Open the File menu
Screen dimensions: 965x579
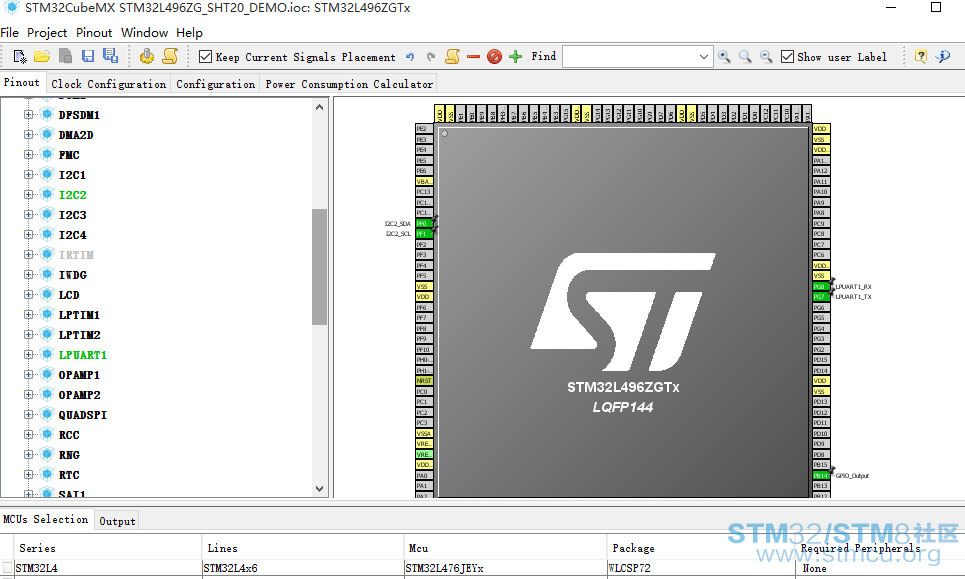pos(10,33)
